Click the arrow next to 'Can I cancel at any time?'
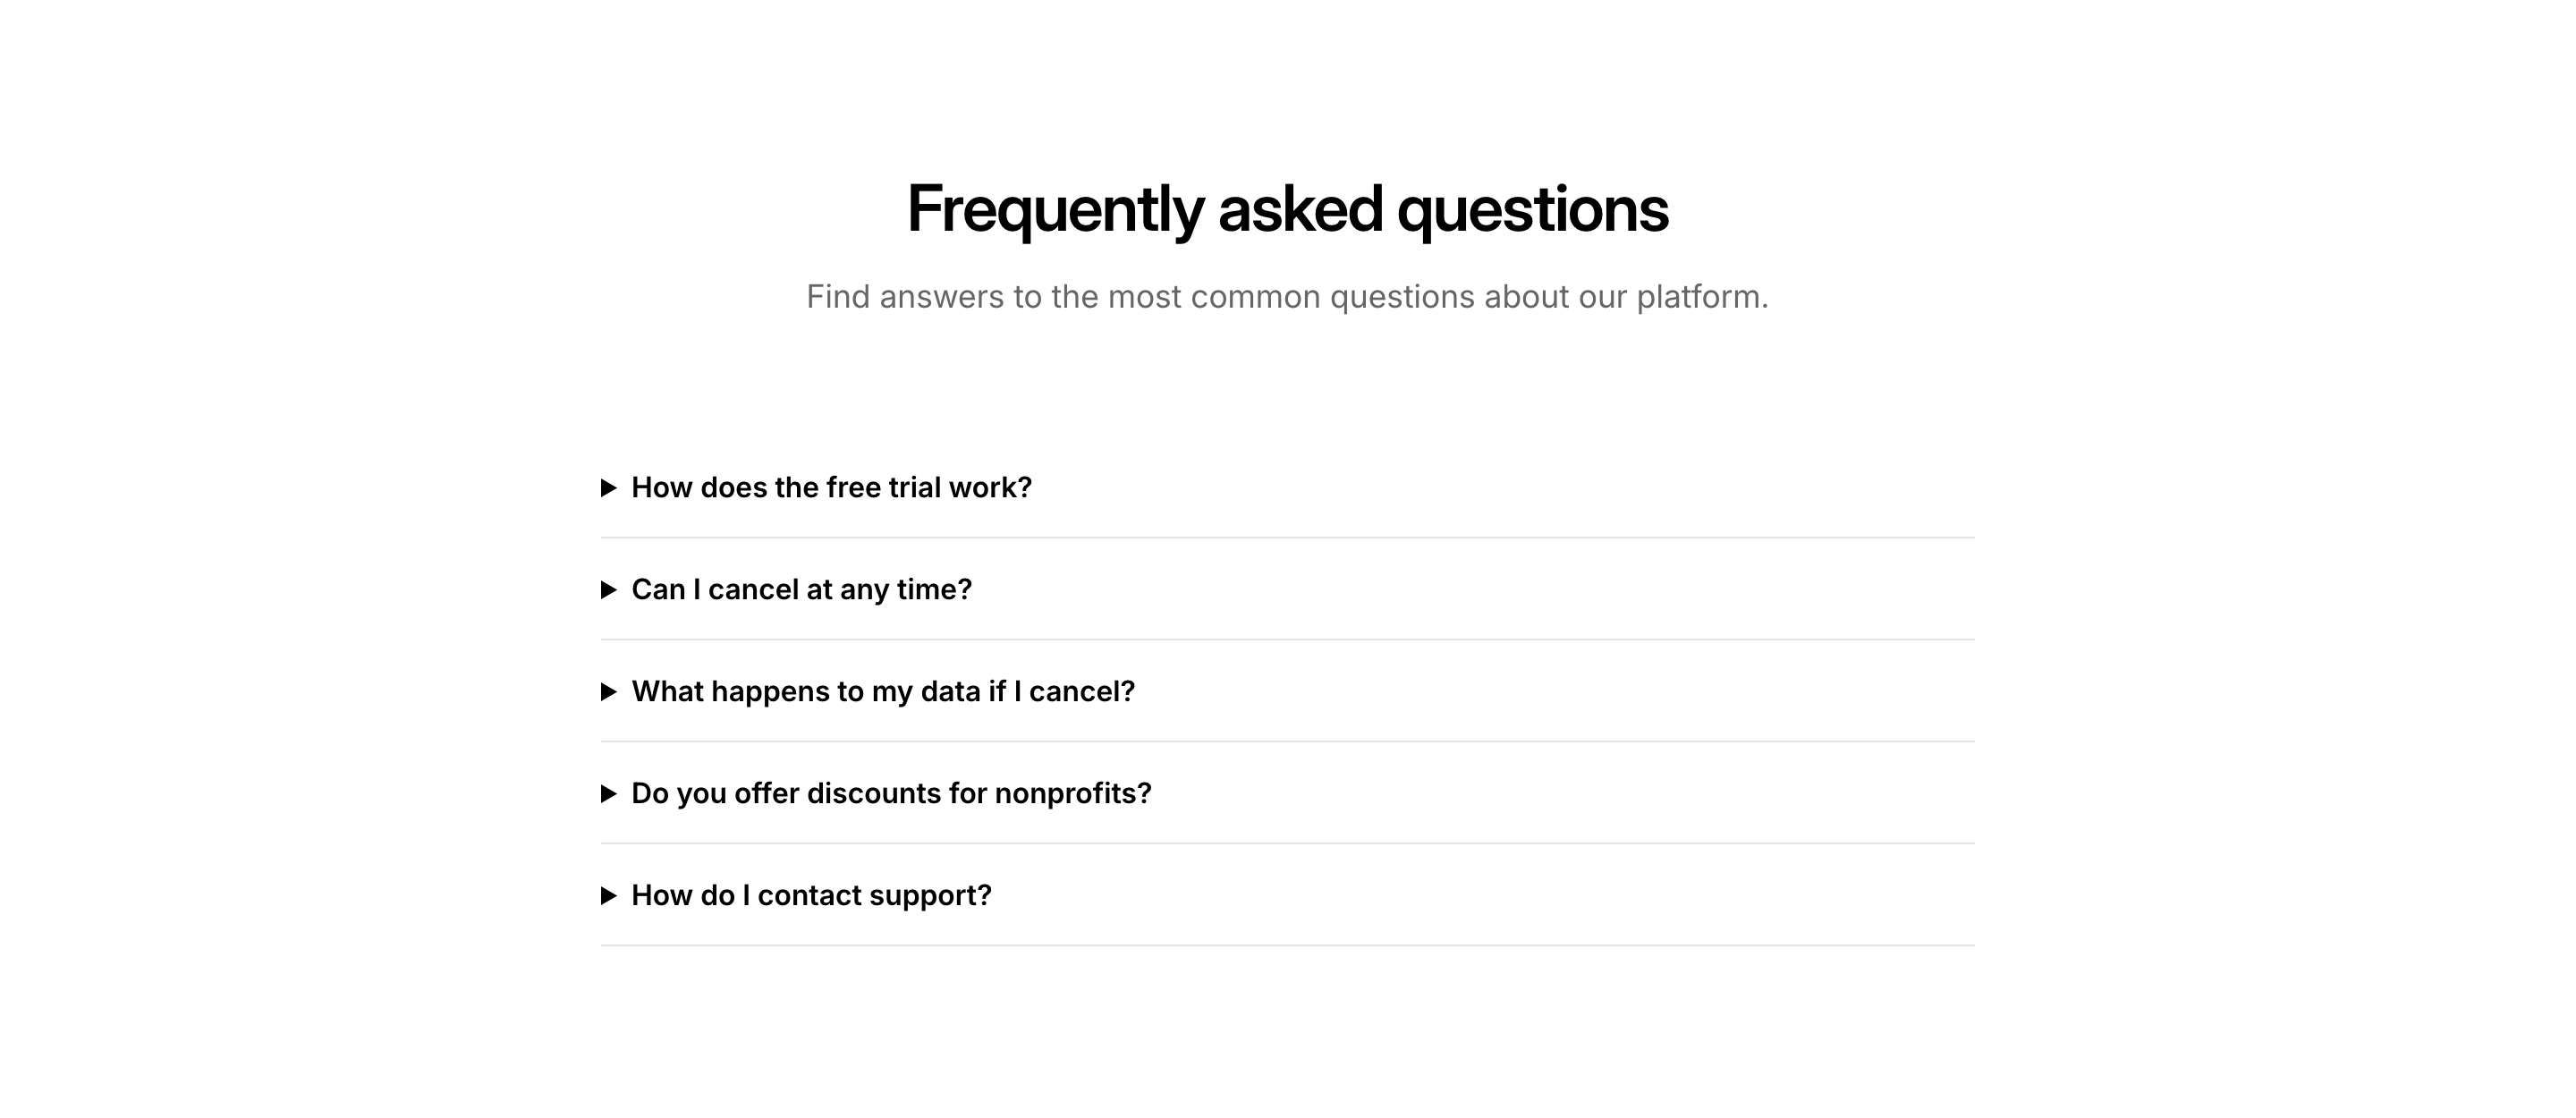2576x1118 pixels. [608, 590]
